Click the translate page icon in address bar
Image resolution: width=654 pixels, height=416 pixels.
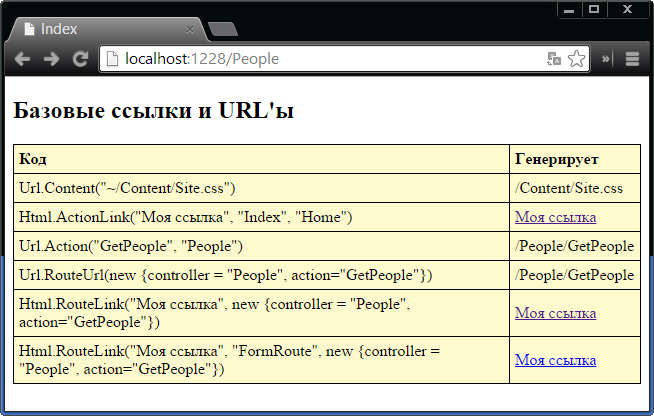(553, 59)
